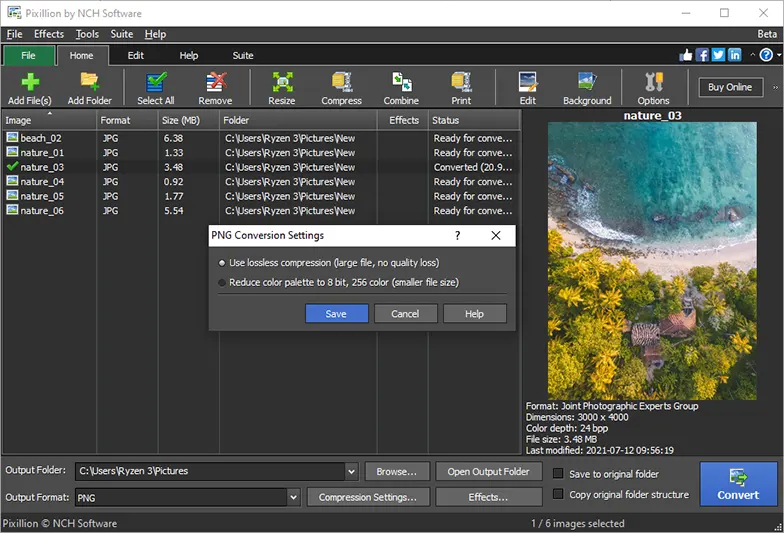Switch to the Edit ribbon tab
This screenshot has width=784, height=533.
(136, 56)
